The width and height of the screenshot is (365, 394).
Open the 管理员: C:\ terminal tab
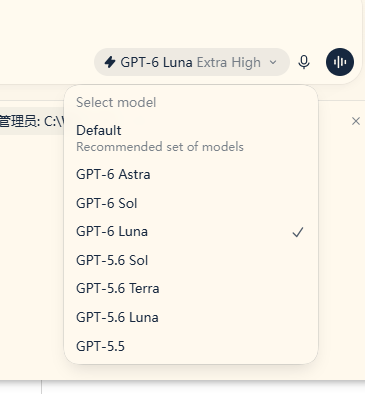click(x=32, y=121)
